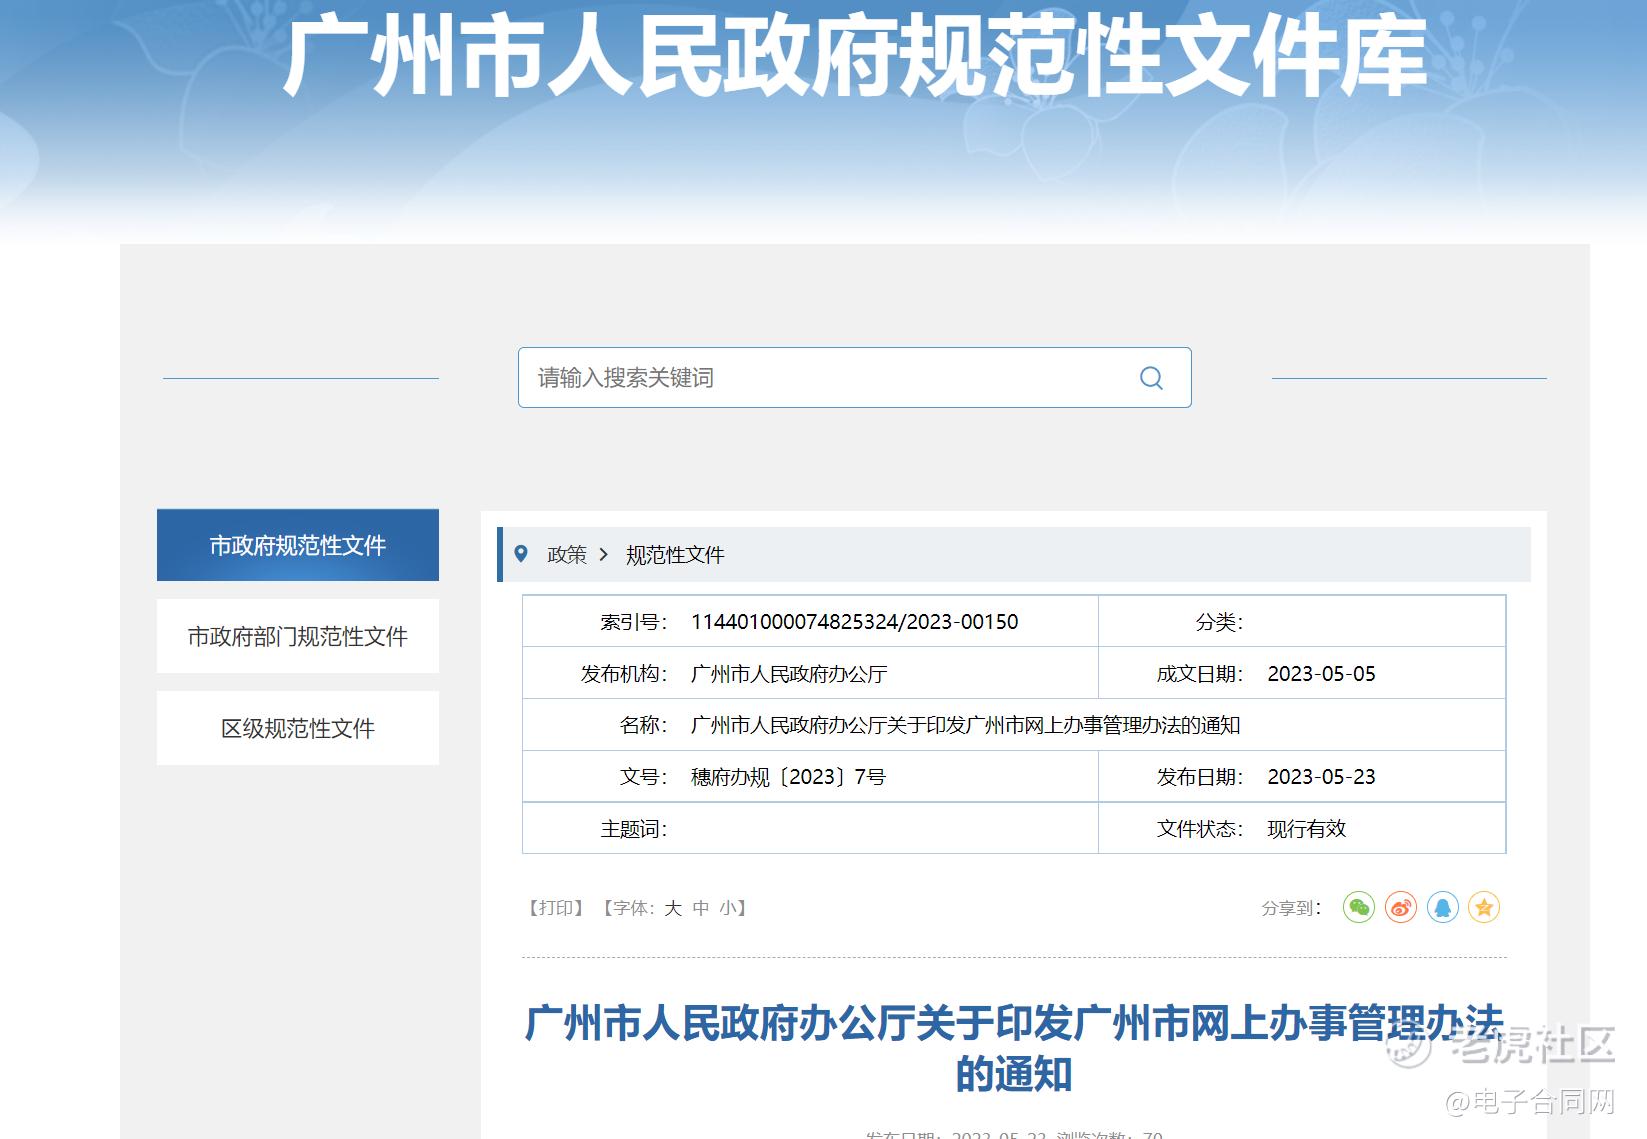Set font size to 小

pos(728,908)
